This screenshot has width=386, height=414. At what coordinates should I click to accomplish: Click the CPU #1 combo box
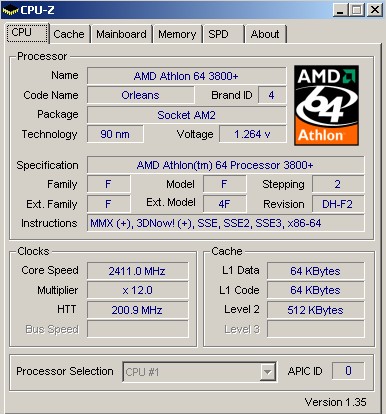199,371
